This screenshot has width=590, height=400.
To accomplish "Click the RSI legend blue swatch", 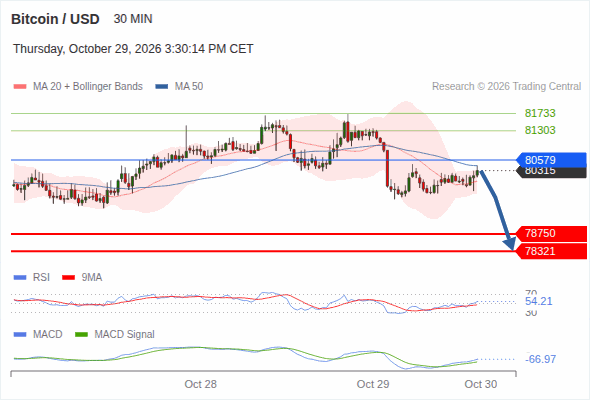I will point(20,278).
